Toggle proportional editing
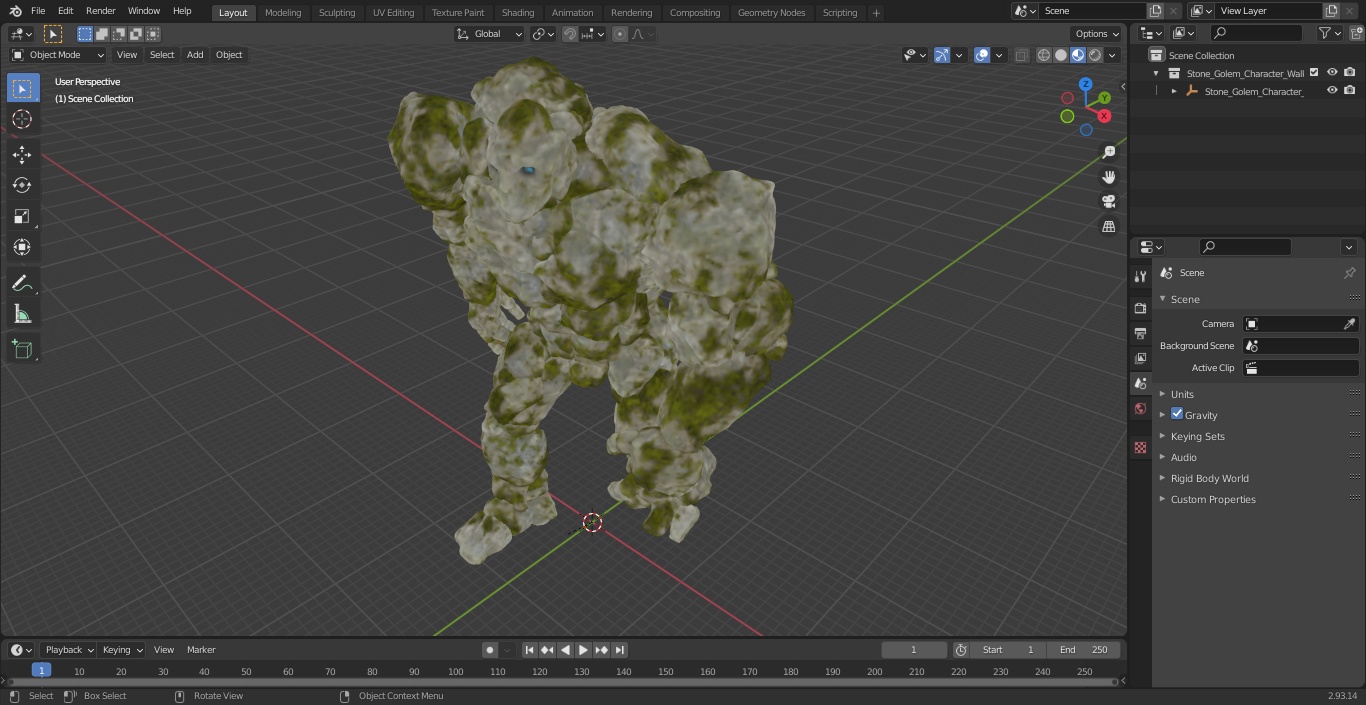1366x705 pixels. point(620,34)
